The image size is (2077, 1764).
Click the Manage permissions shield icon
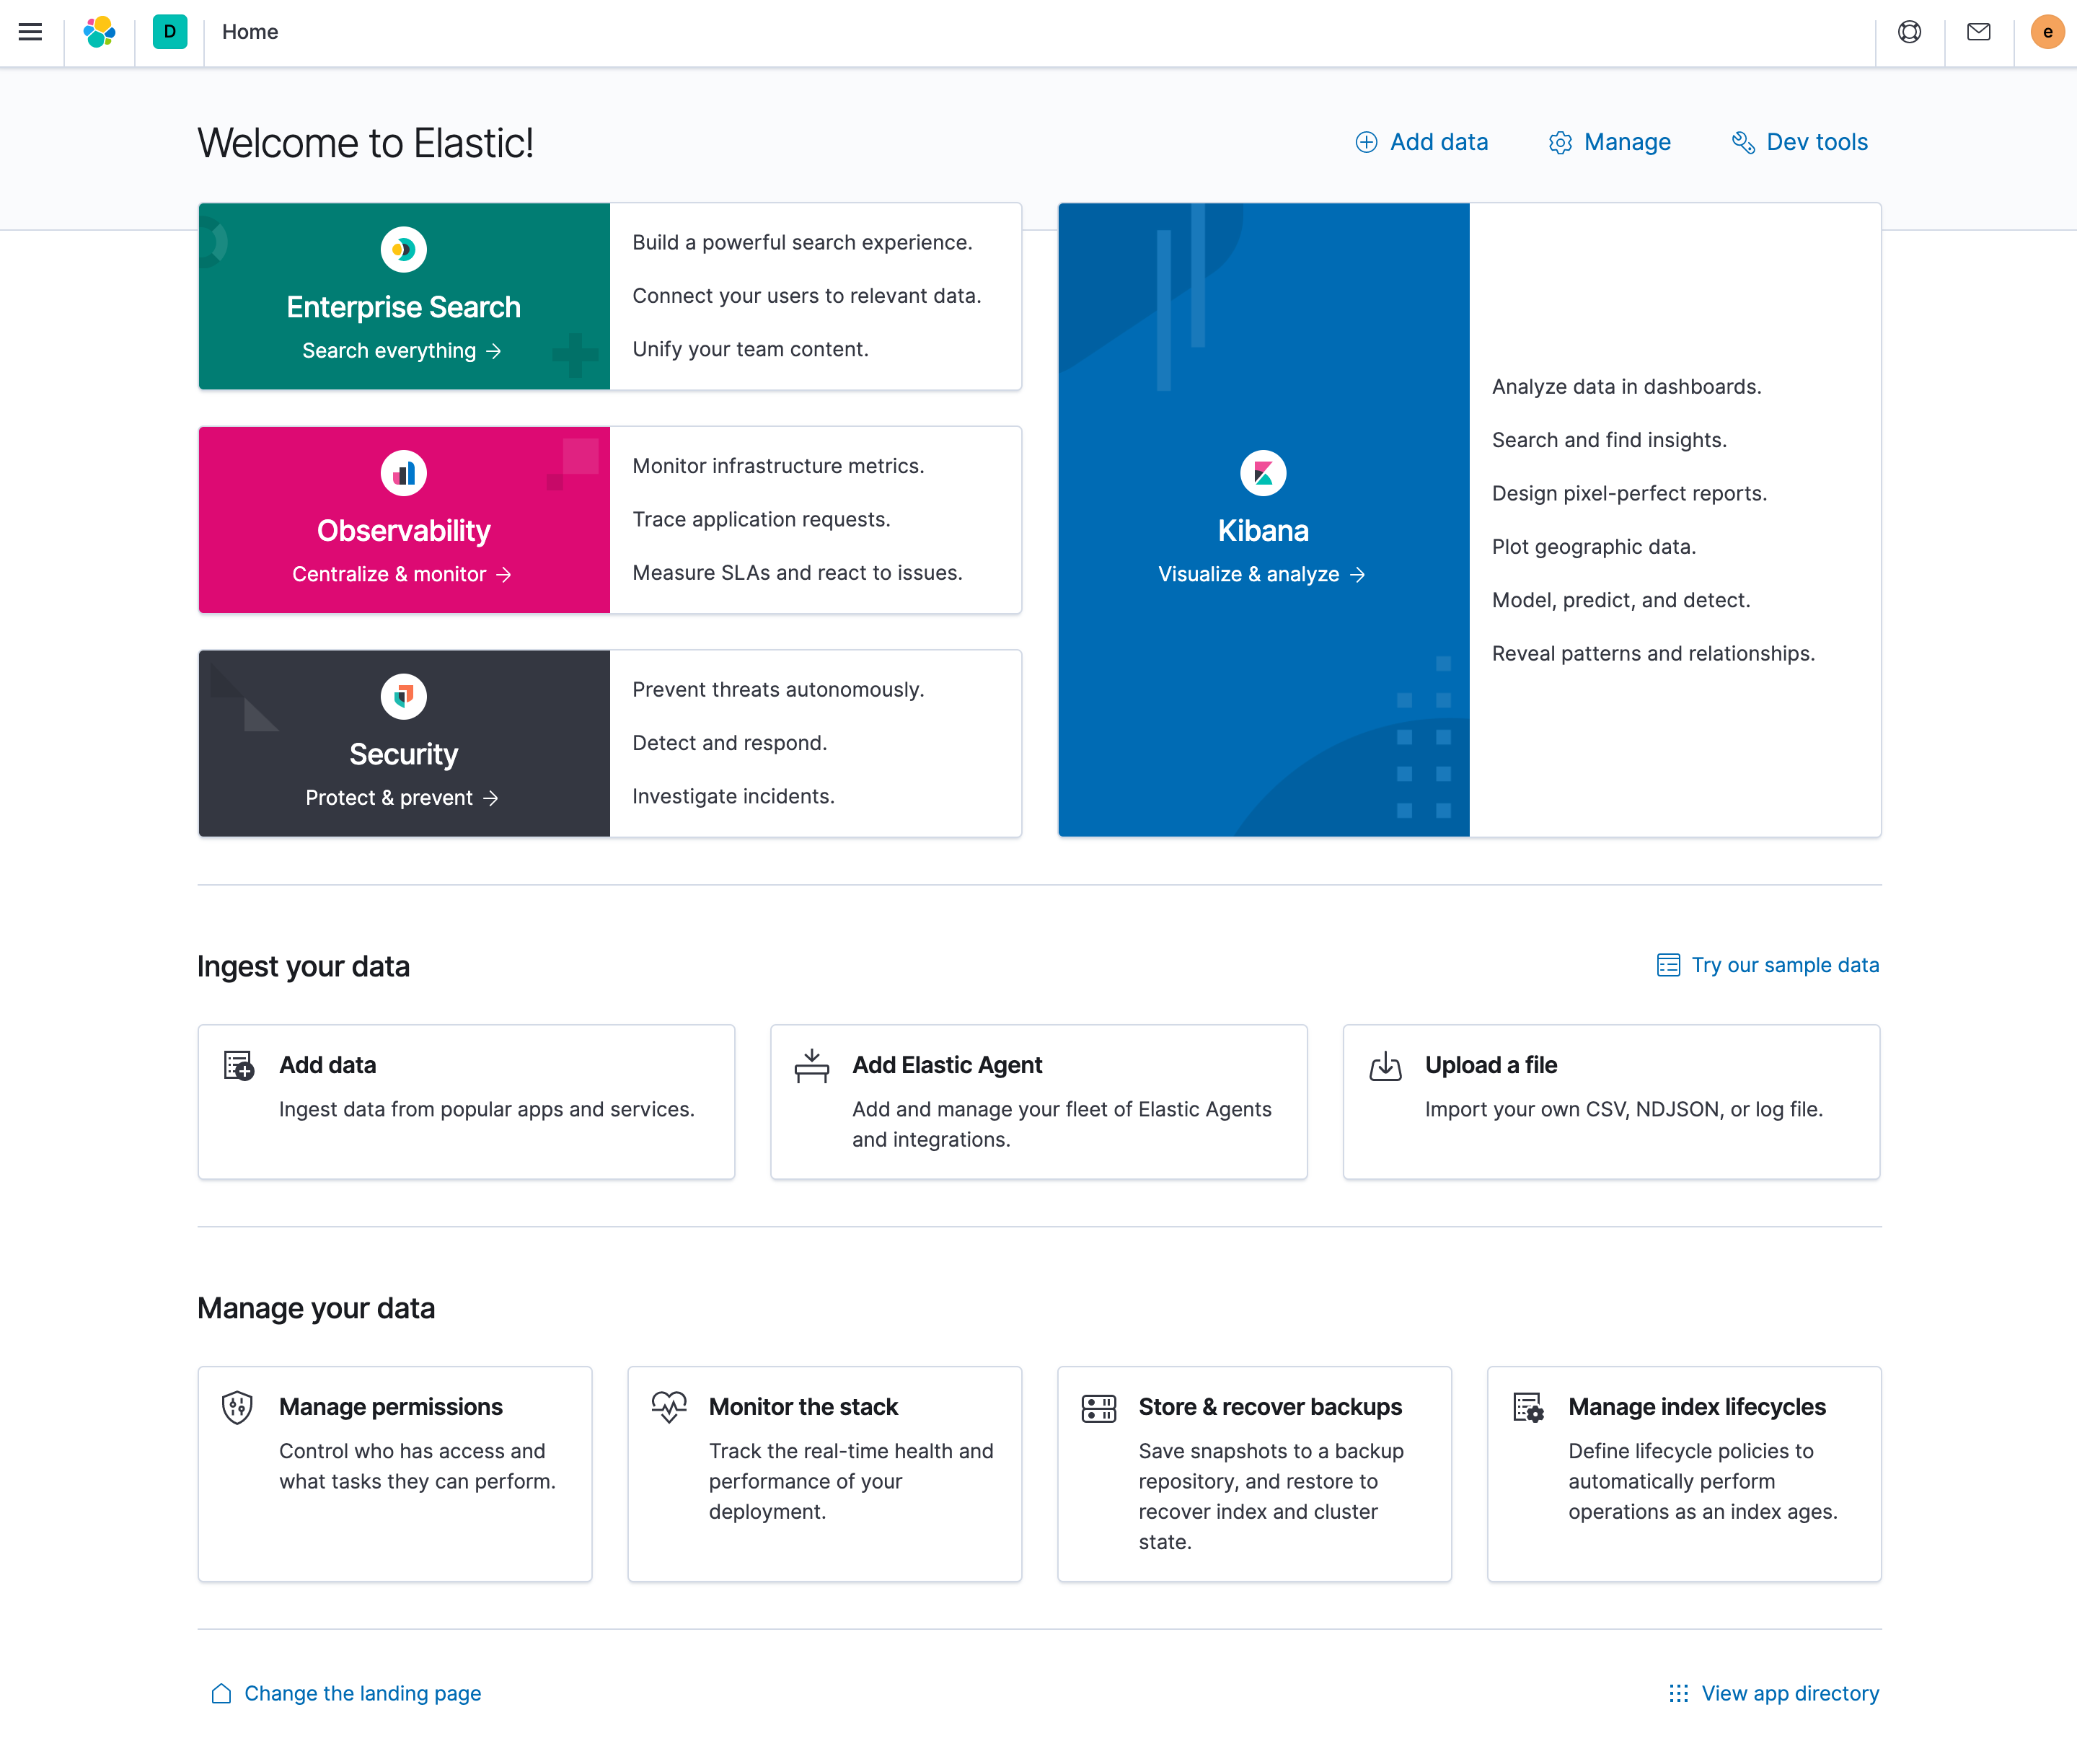point(237,1407)
